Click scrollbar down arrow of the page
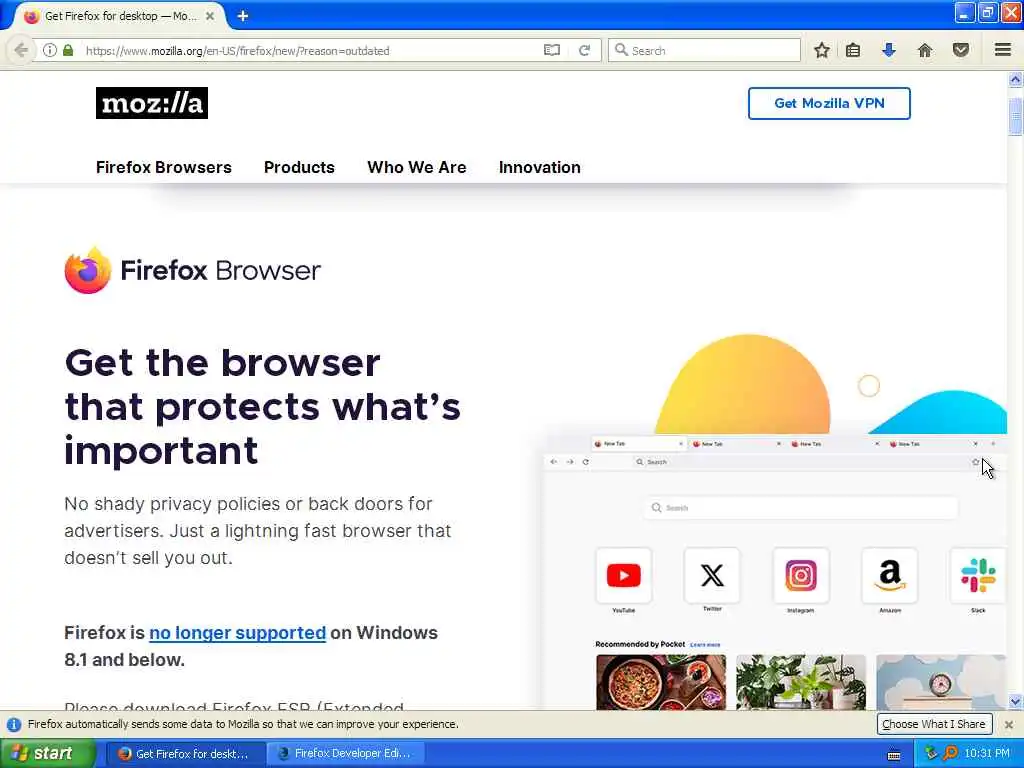The image size is (1024, 768). coord(1015,702)
